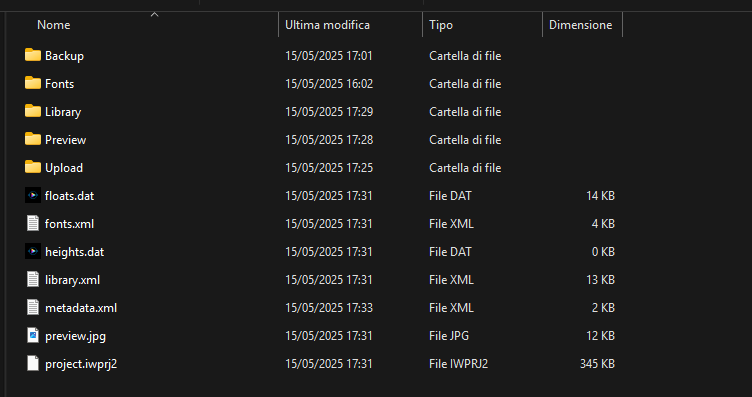
Task: Click the project.iwprj2 blank file icon
Action: click(33, 363)
